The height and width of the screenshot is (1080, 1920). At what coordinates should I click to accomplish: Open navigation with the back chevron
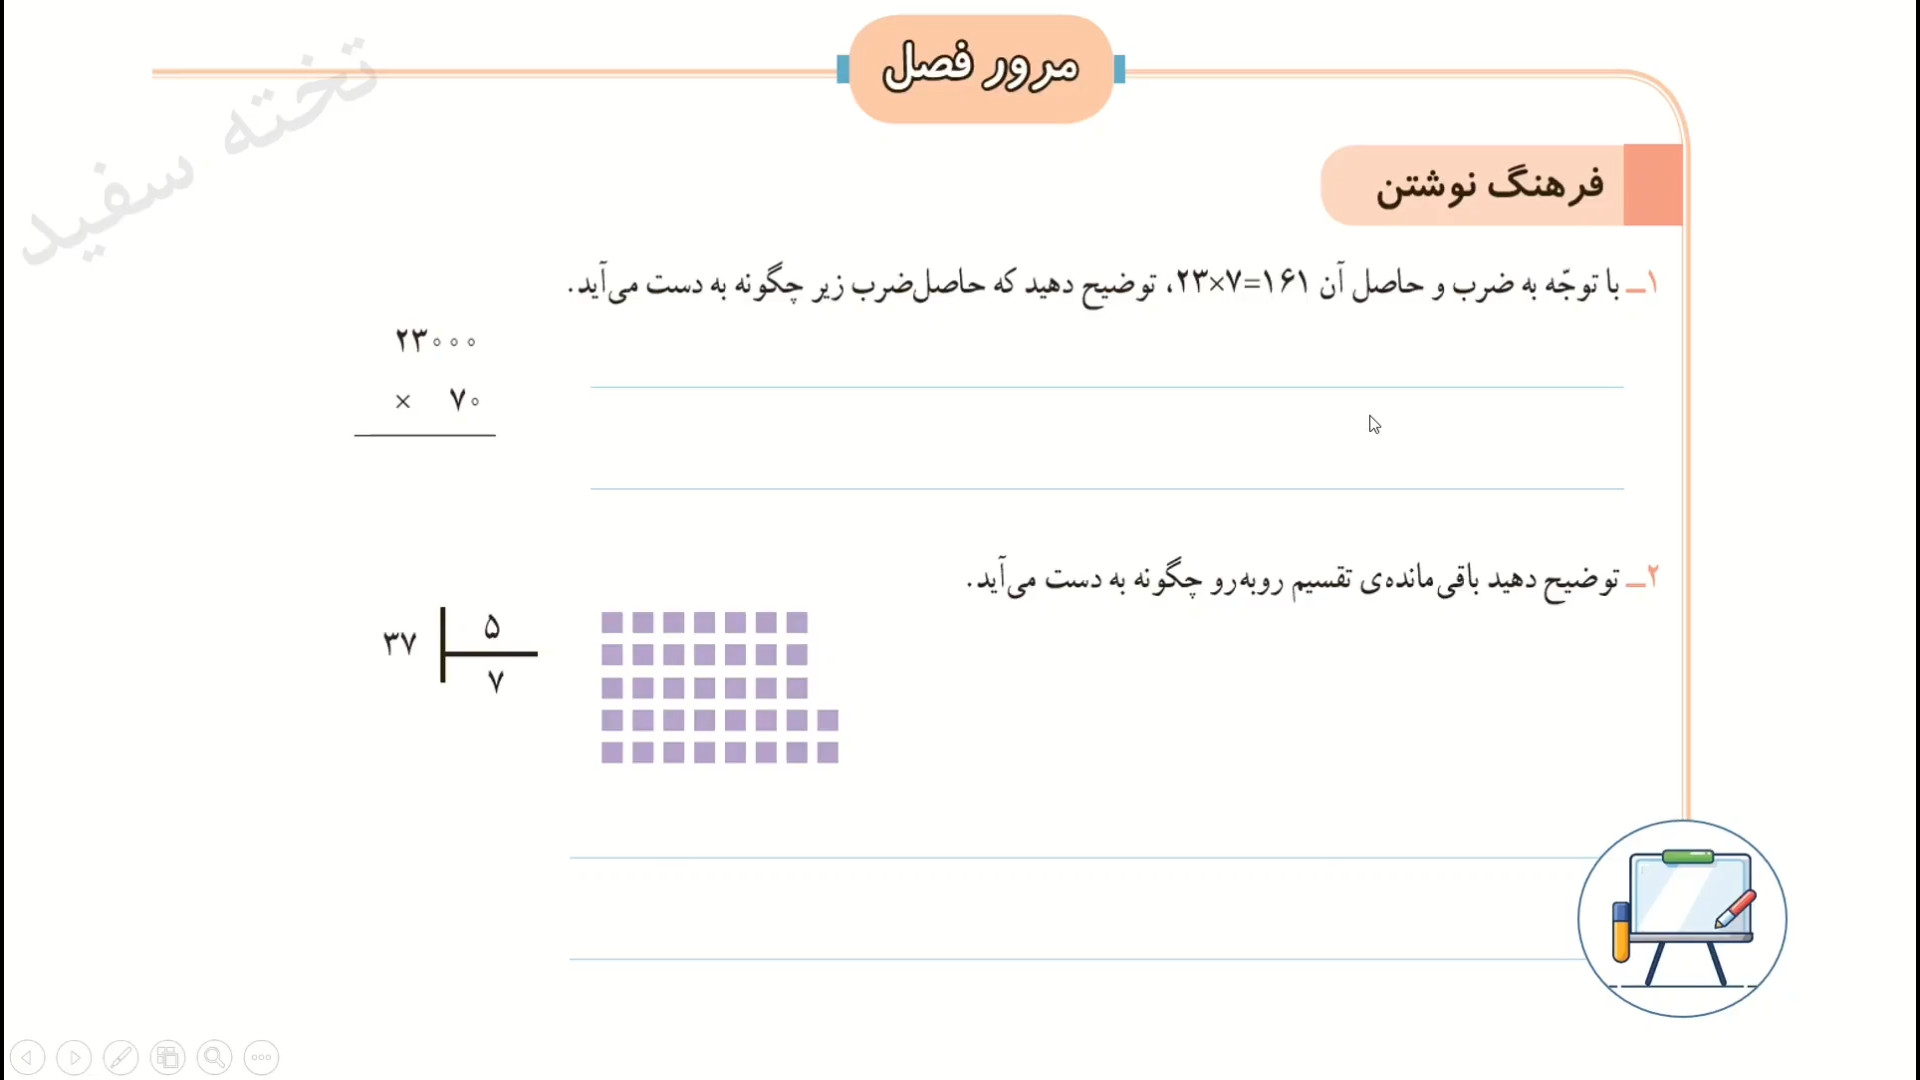pyautogui.click(x=27, y=1057)
